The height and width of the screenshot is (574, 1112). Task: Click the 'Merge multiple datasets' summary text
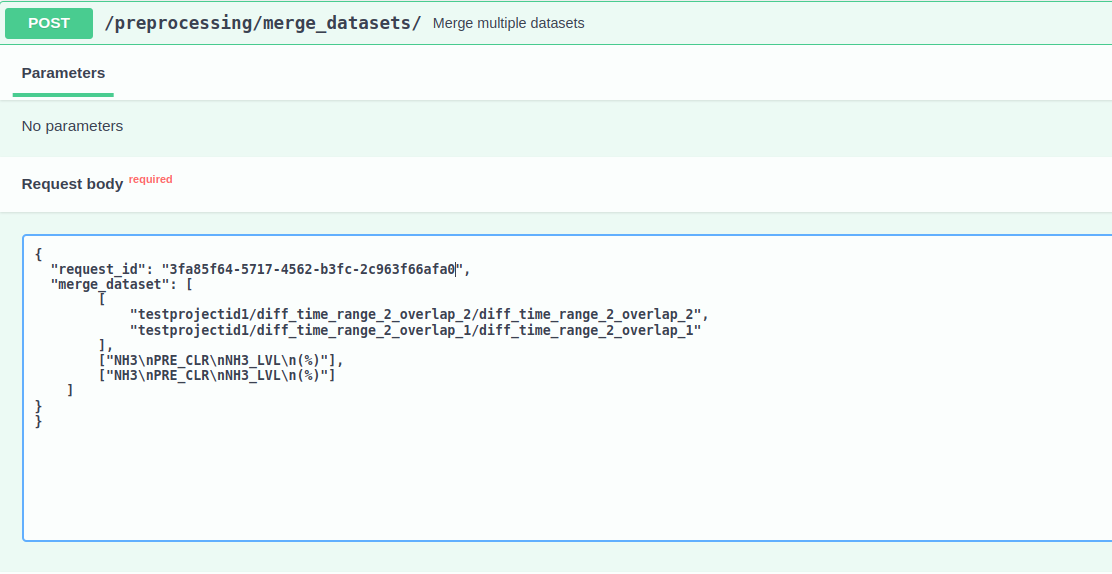(x=508, y=23)
